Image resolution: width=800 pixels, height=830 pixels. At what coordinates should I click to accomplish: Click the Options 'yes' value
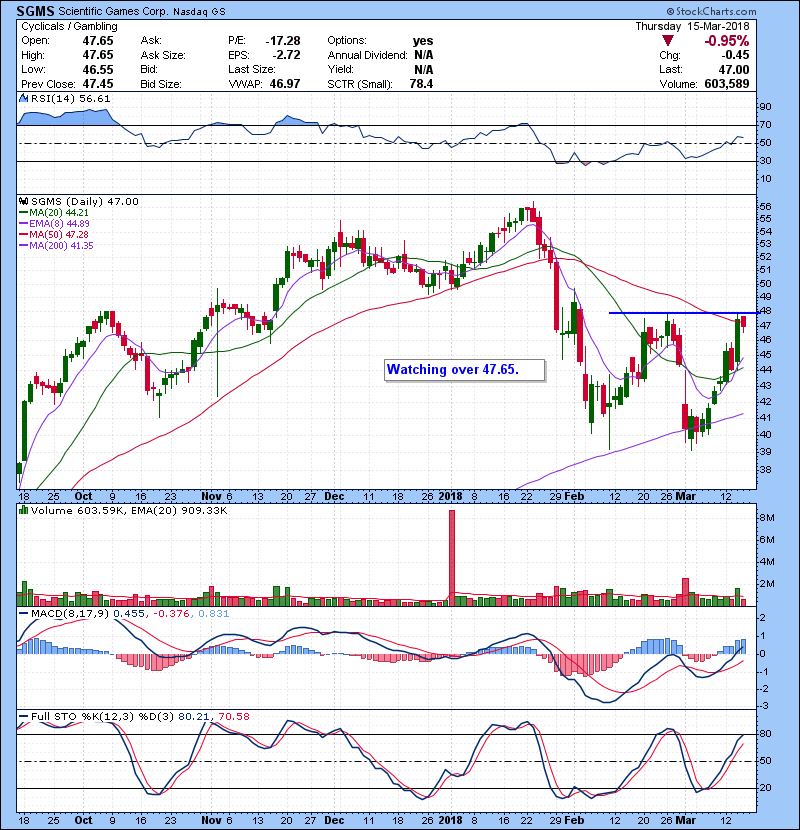click(x=423, y=41)
